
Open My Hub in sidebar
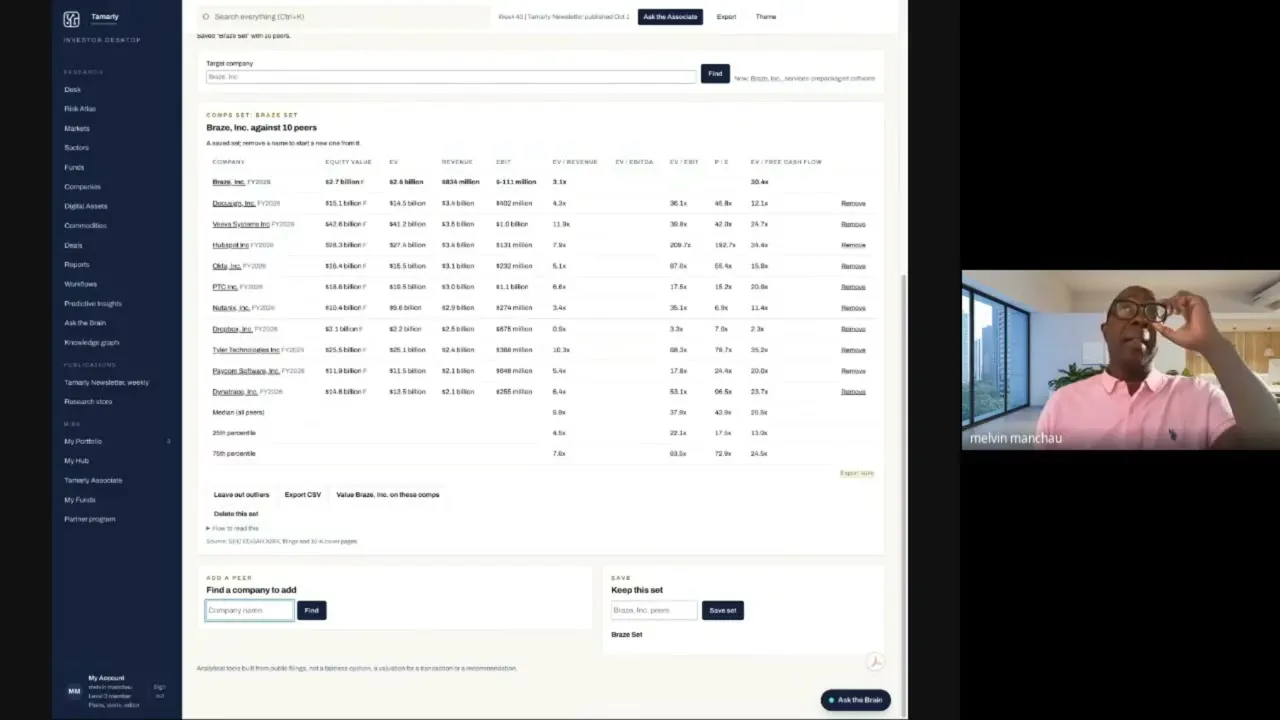(x=76, y=460)
